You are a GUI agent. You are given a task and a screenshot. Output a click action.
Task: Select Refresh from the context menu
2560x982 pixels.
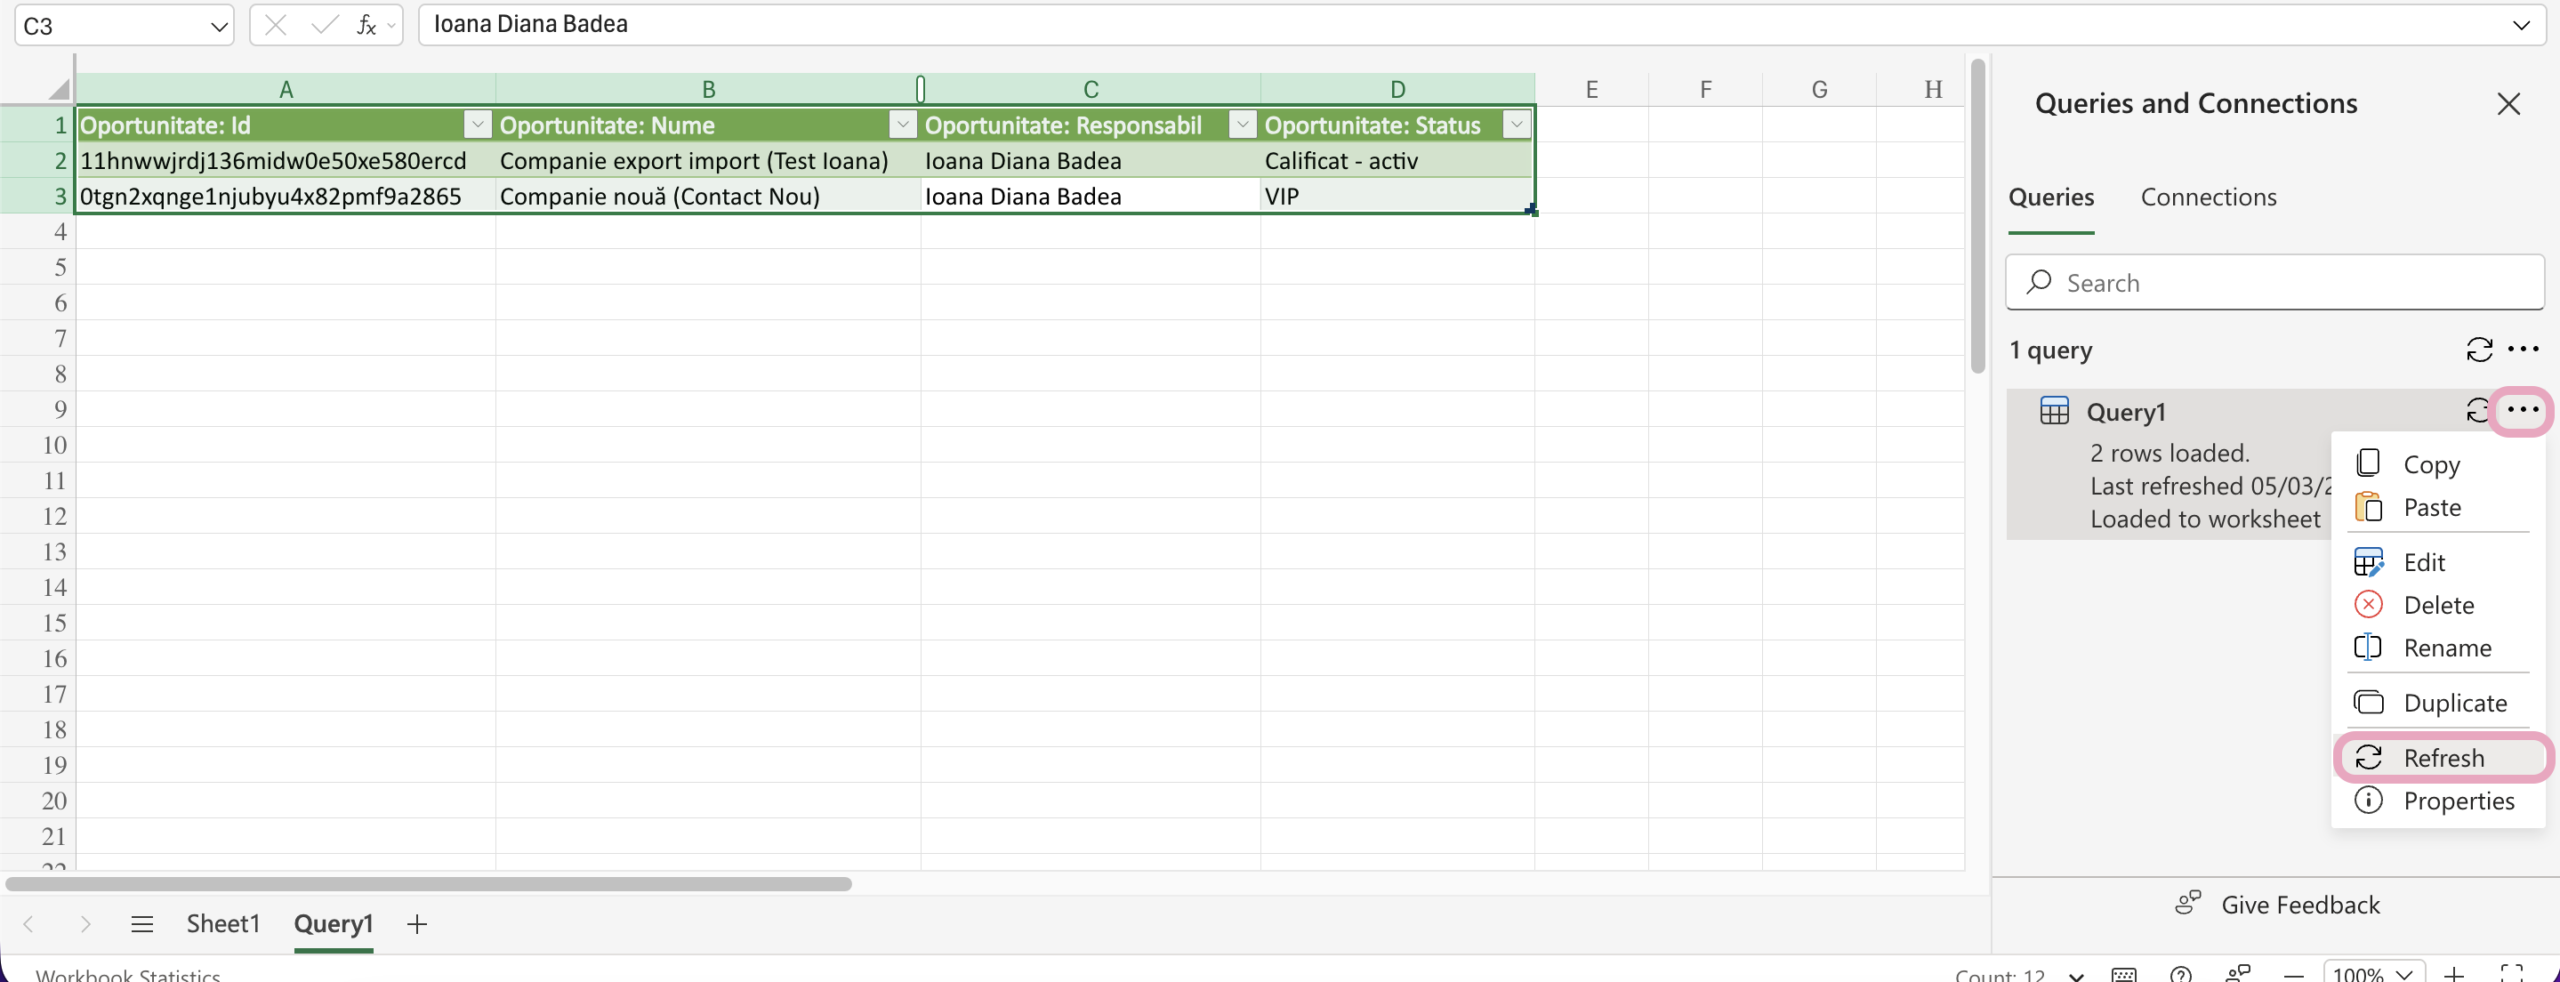(x=2442, y=758)
